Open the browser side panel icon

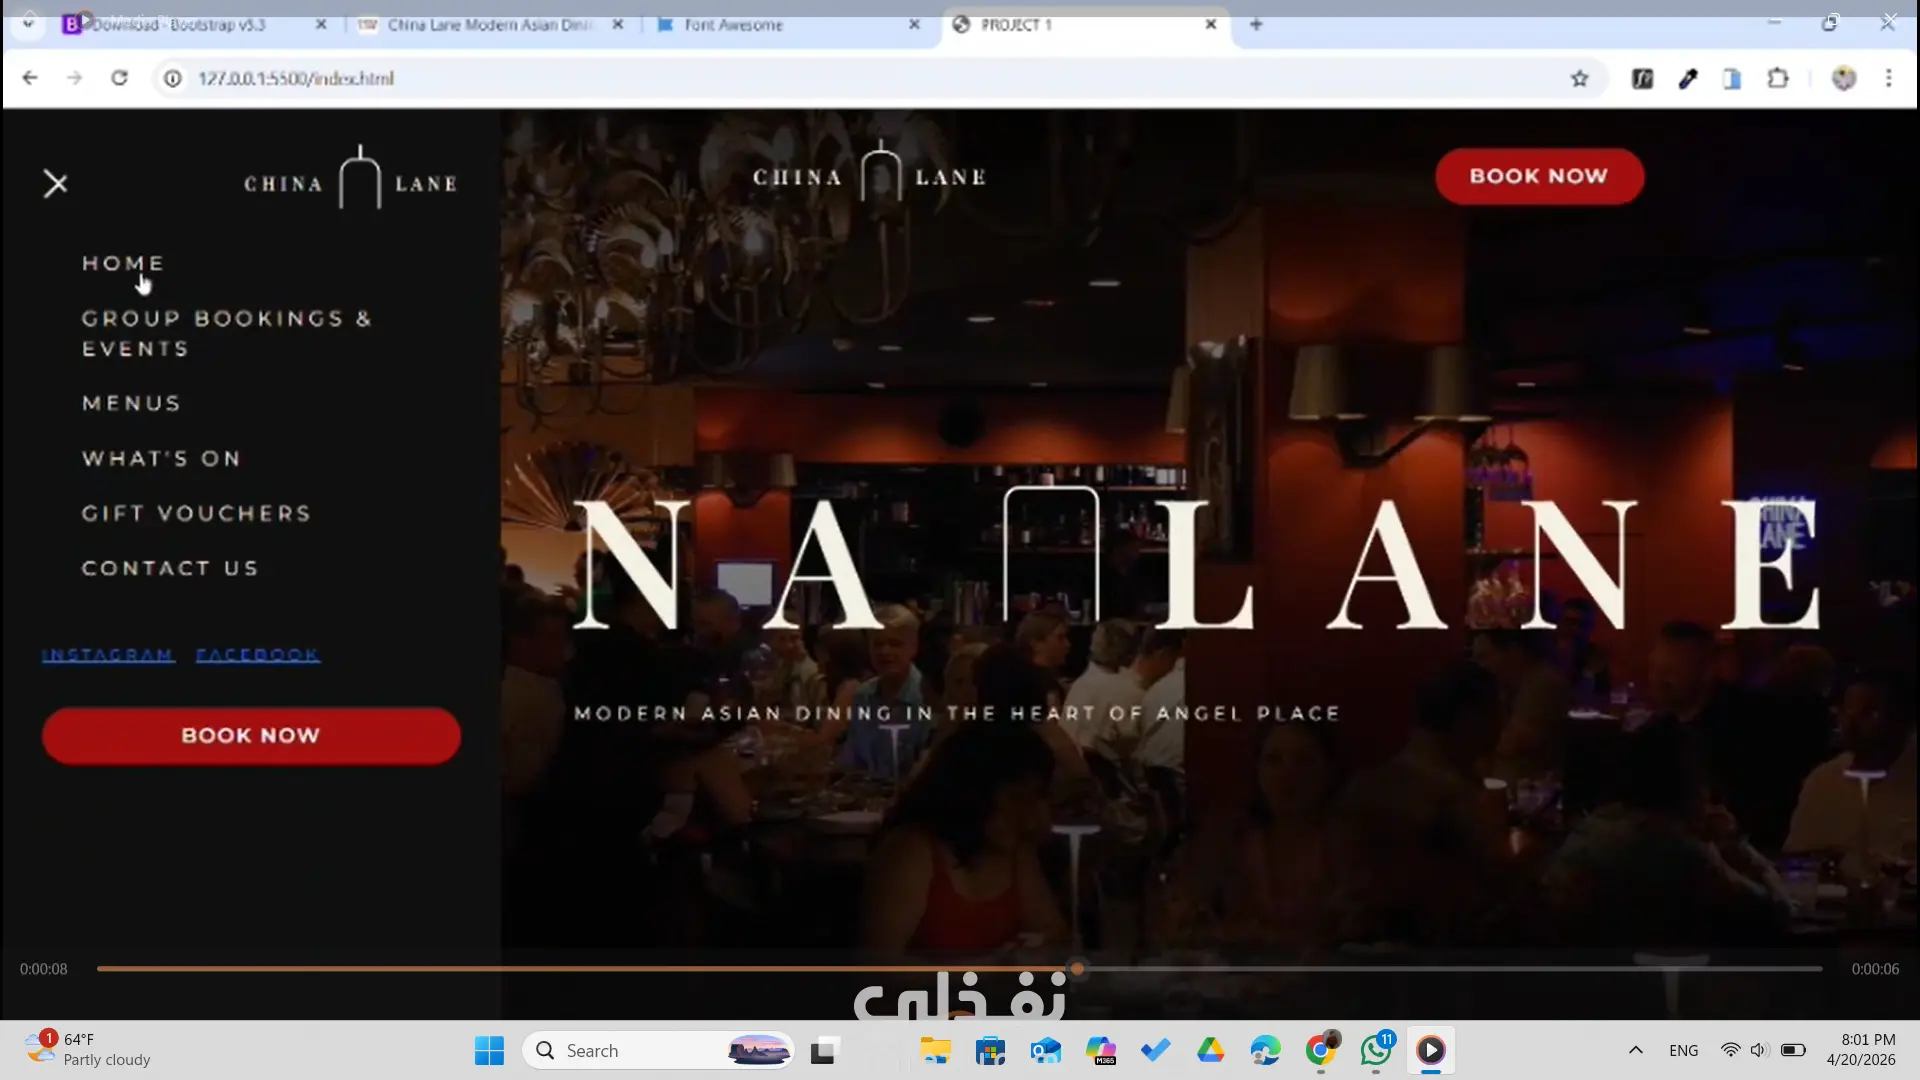[x=1732, y=78]
